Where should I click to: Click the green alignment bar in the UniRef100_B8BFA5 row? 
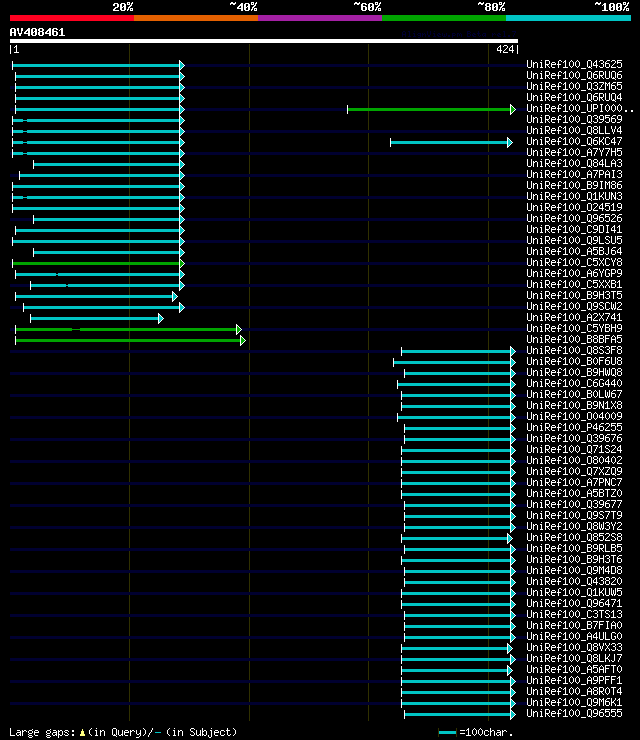pyautogui.click(x=130, y=340)
